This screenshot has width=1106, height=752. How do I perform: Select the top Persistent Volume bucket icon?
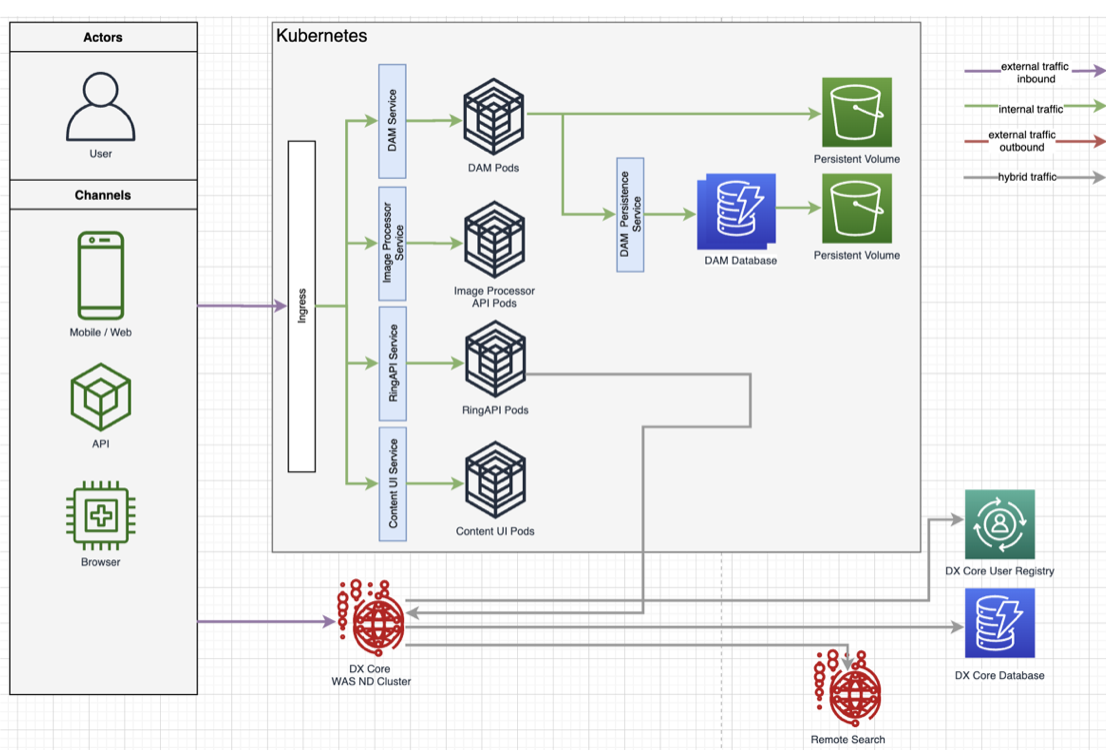(x=855, y=113)
